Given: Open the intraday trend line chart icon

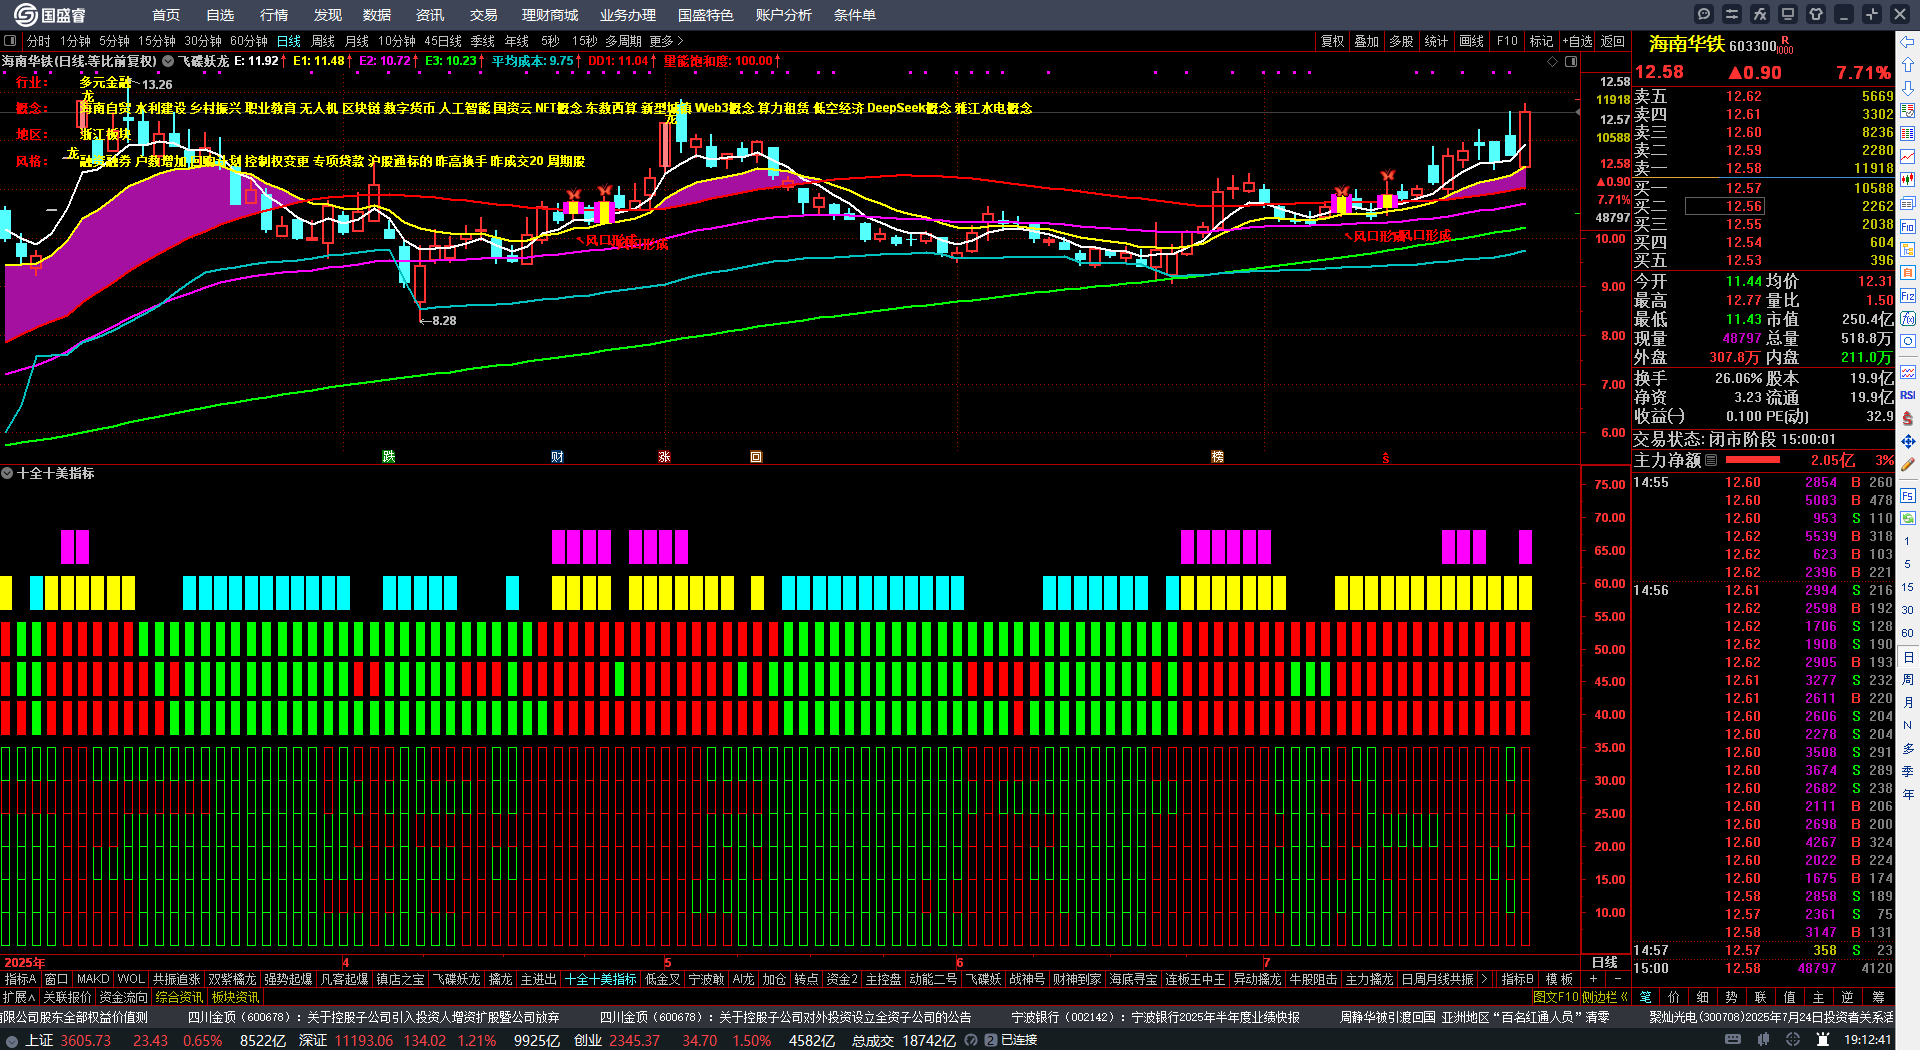Looking at the screenshot, I should [x=1908, y=157].
